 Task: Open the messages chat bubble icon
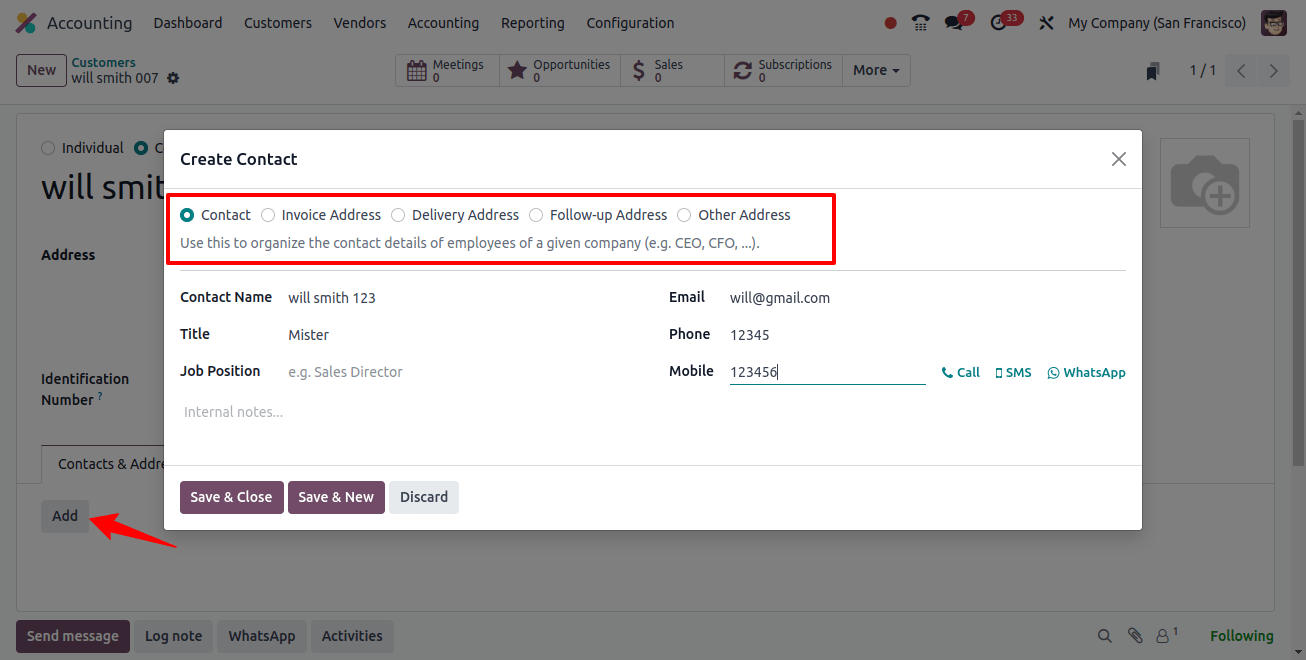(x=953, y=23)
